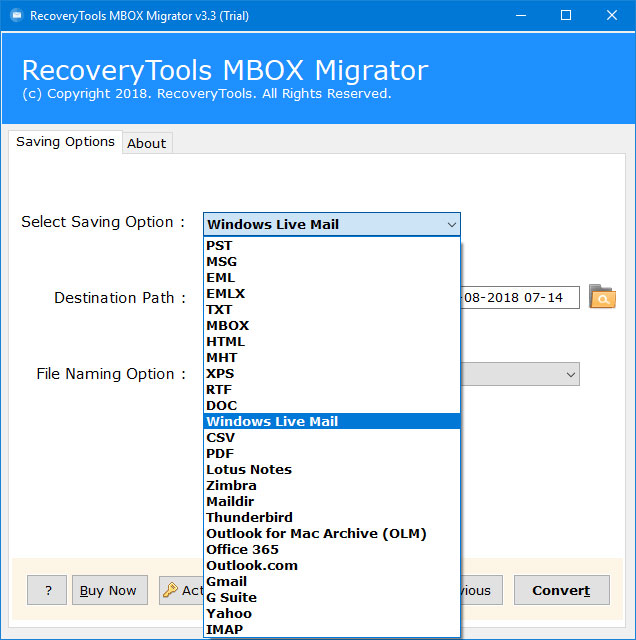Click into the Destination Path field
The height and width of the screenshot is (640, 636).
(520, 298)
